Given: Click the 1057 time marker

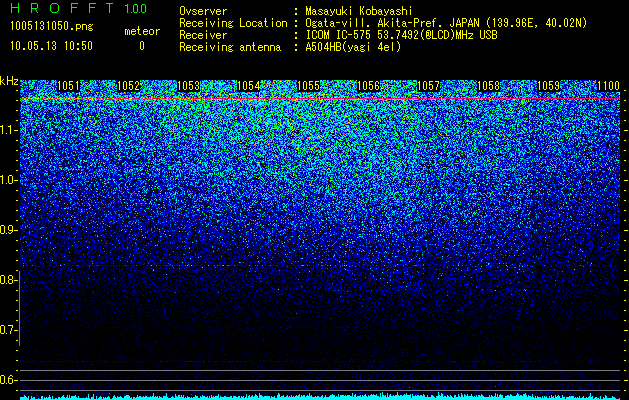Looking at the screenshot, I should [428, 86].
